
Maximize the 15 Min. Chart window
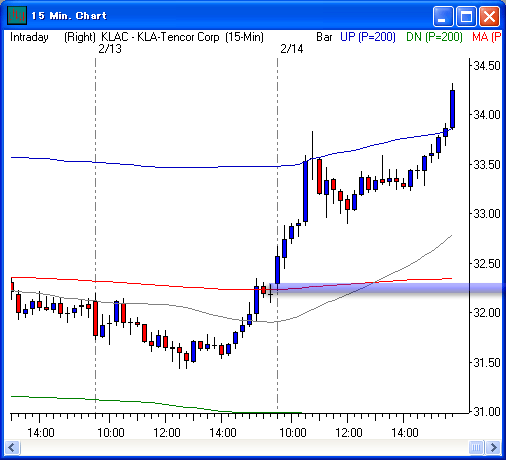click(x=466, y=16)
